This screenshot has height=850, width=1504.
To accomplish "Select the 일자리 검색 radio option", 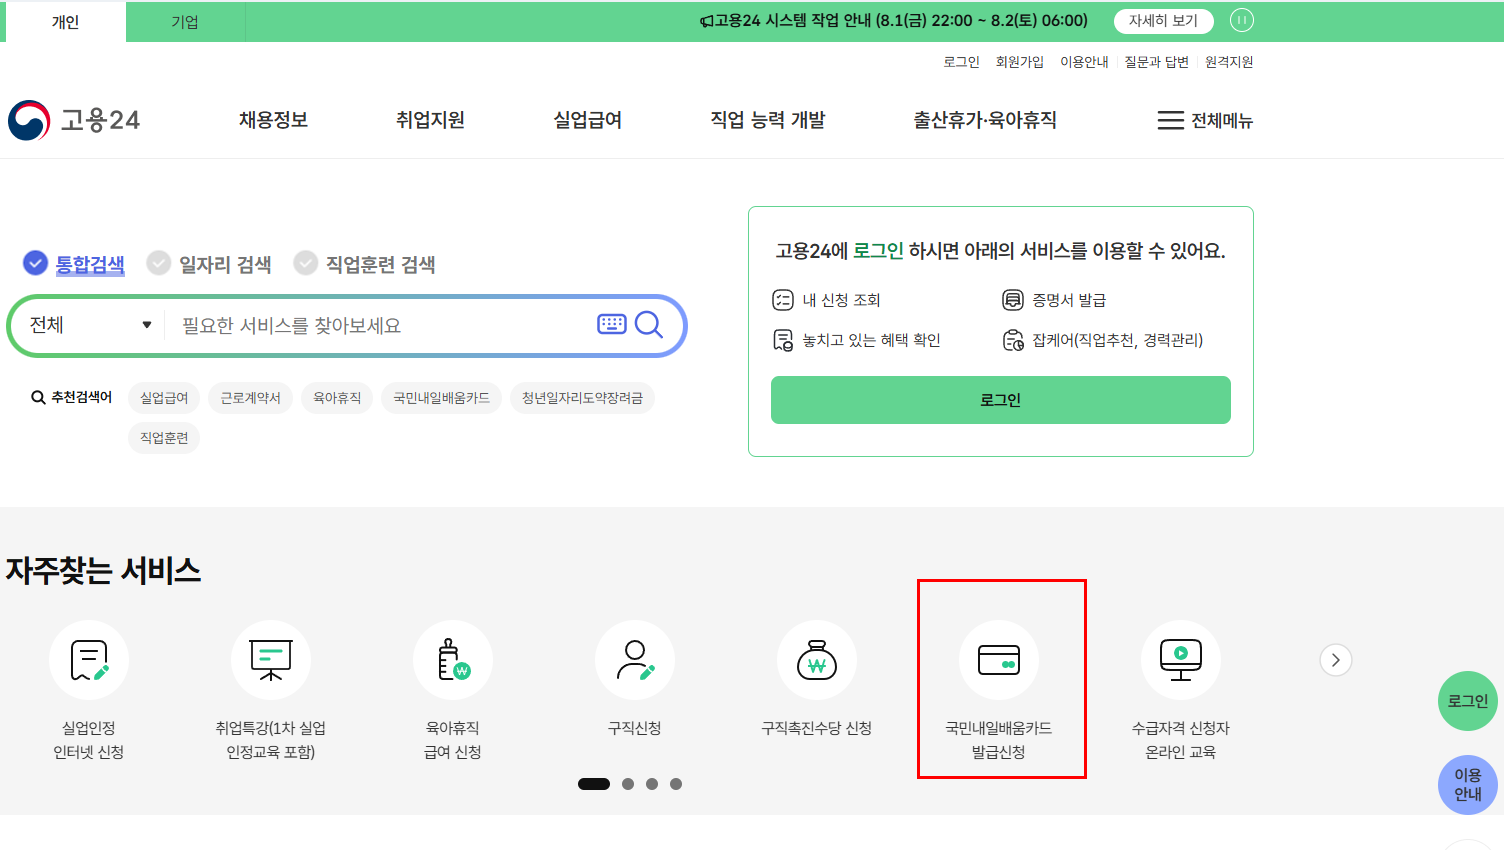I will coord(209,264).
